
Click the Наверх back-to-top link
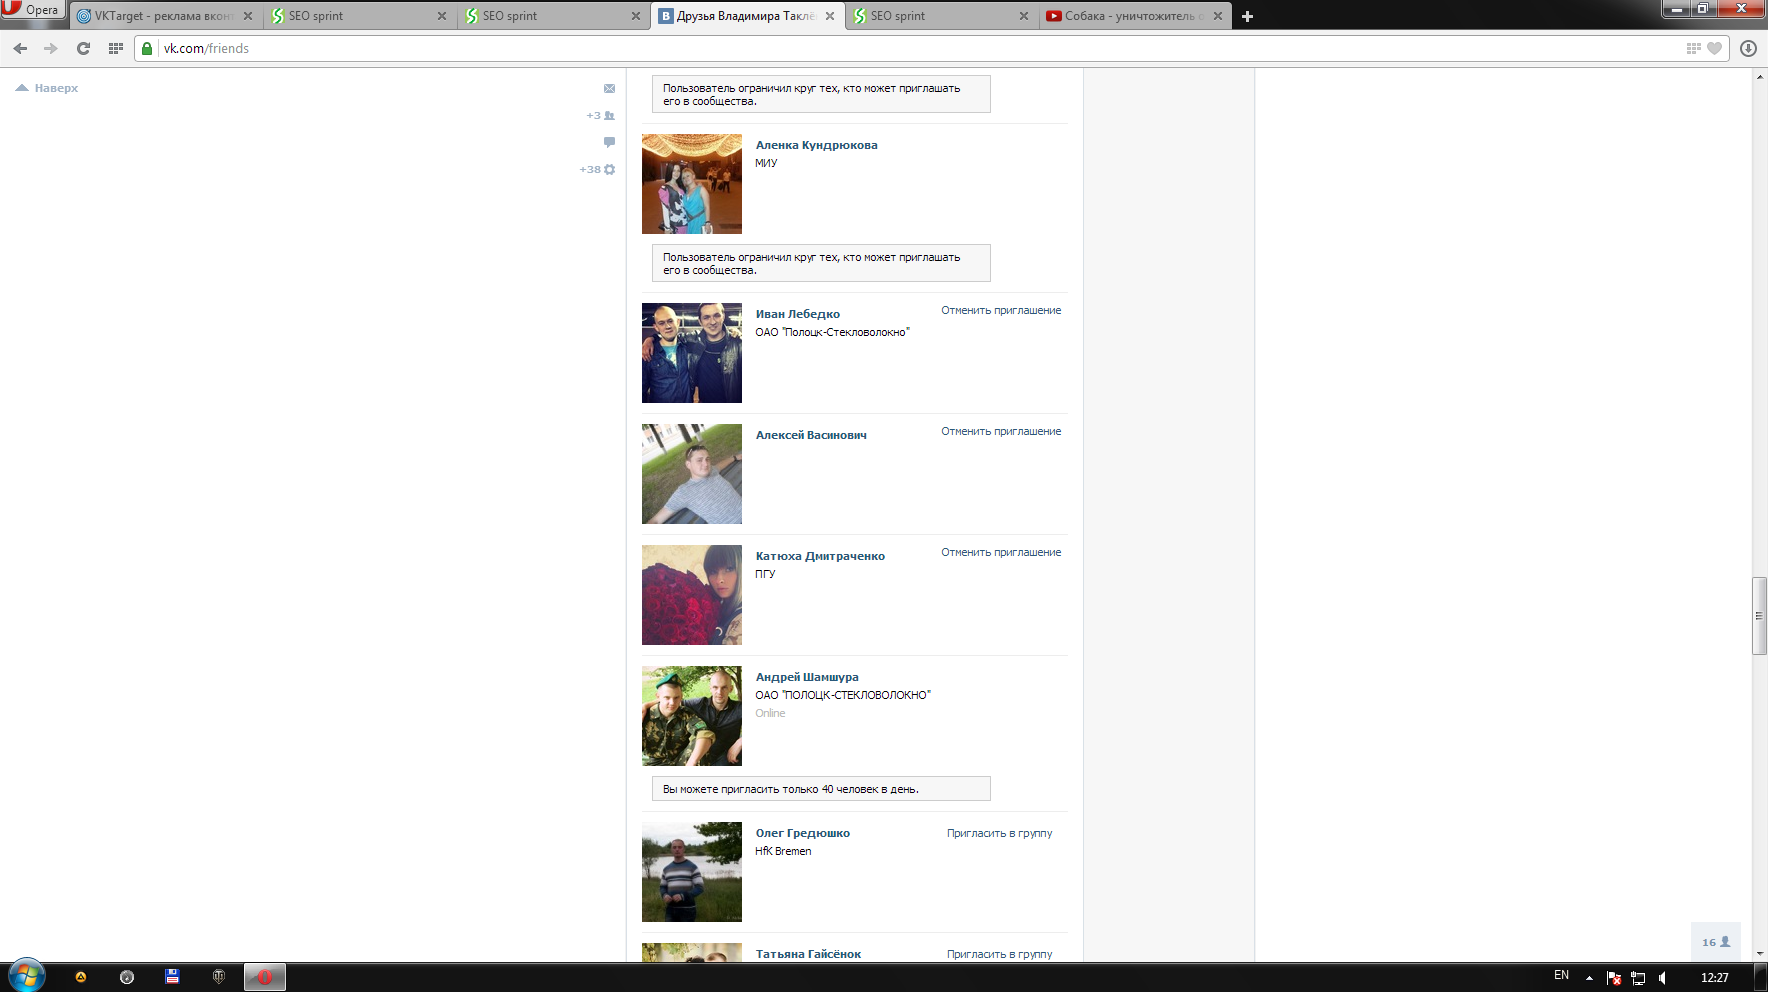[x=47, y=88]
